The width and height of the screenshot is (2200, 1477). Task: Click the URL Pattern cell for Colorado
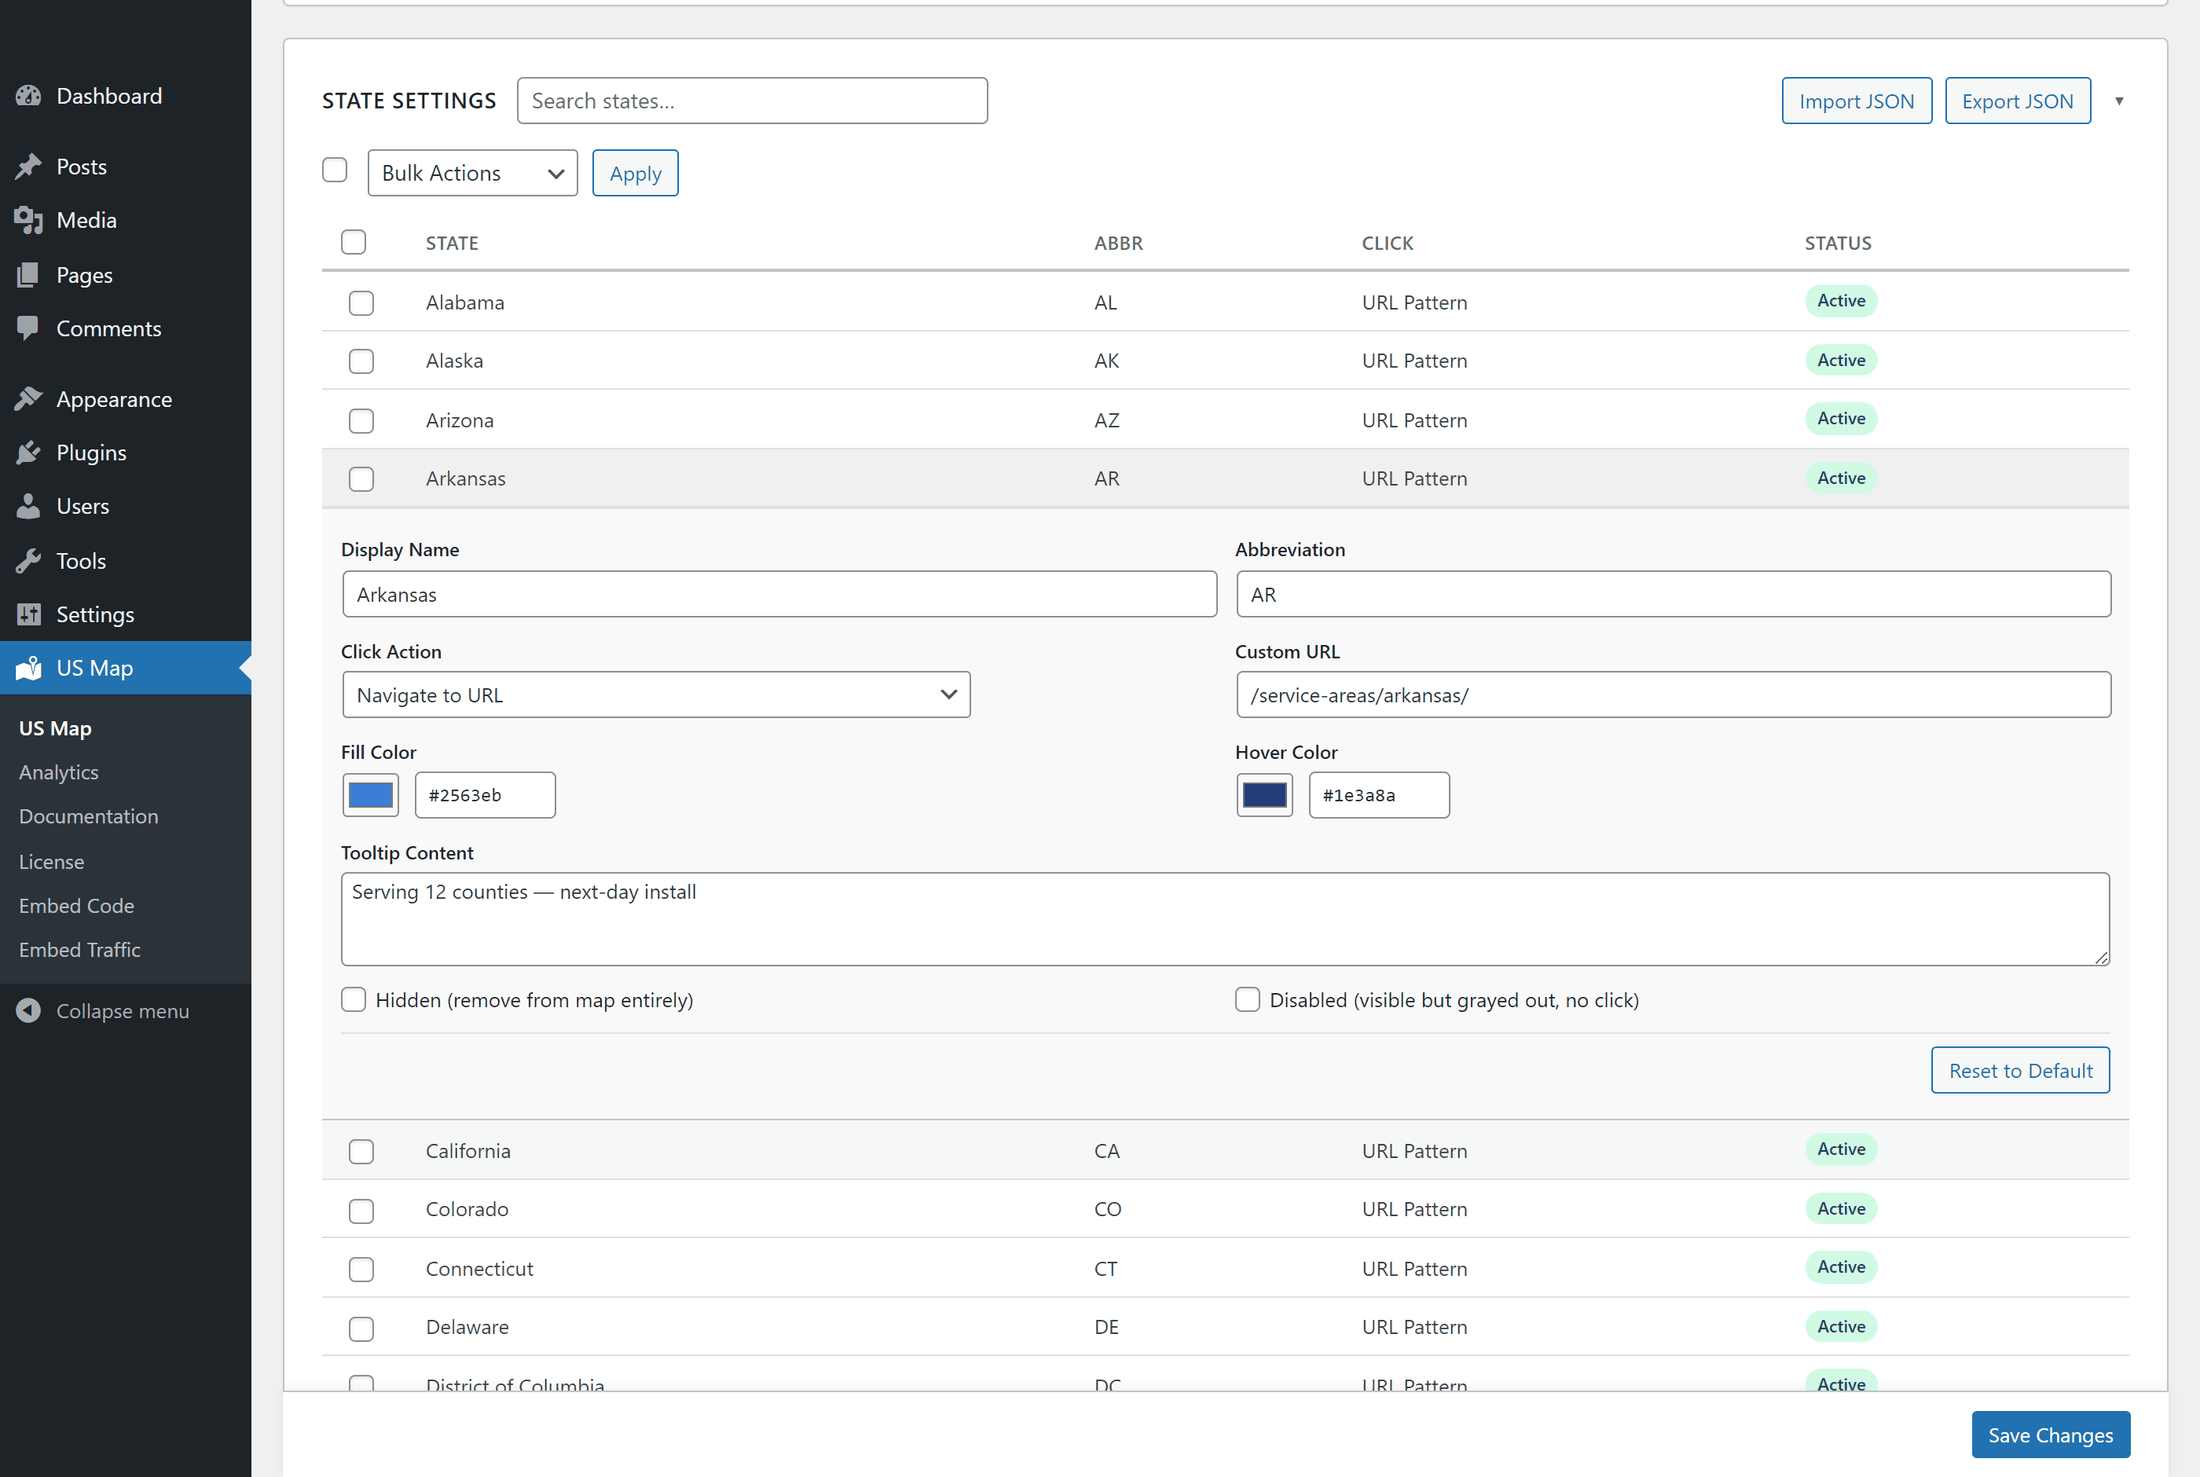[1415, 1210]
